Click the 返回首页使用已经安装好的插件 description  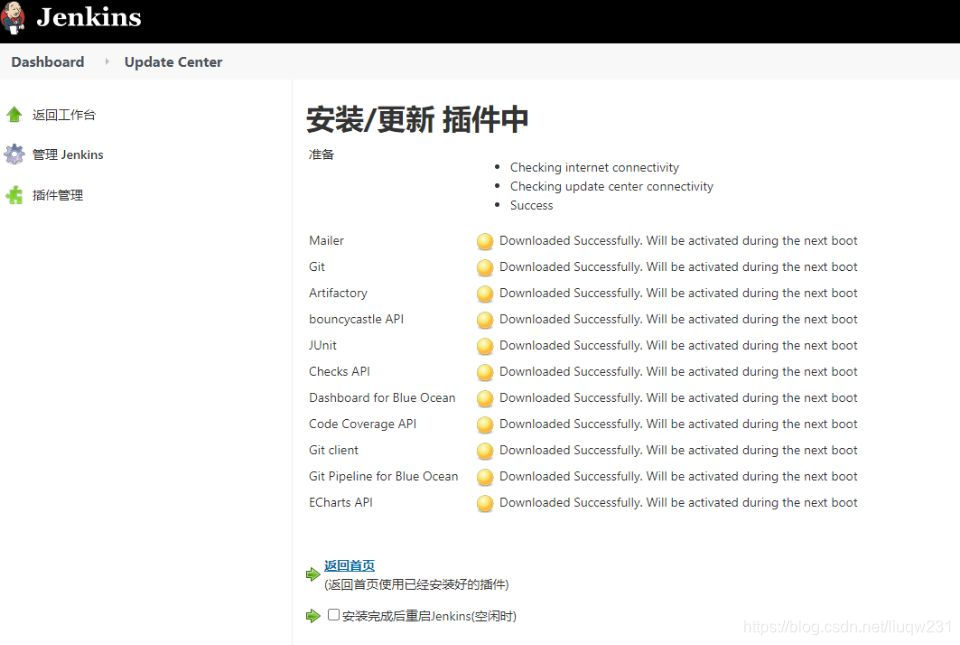[416, 584]
